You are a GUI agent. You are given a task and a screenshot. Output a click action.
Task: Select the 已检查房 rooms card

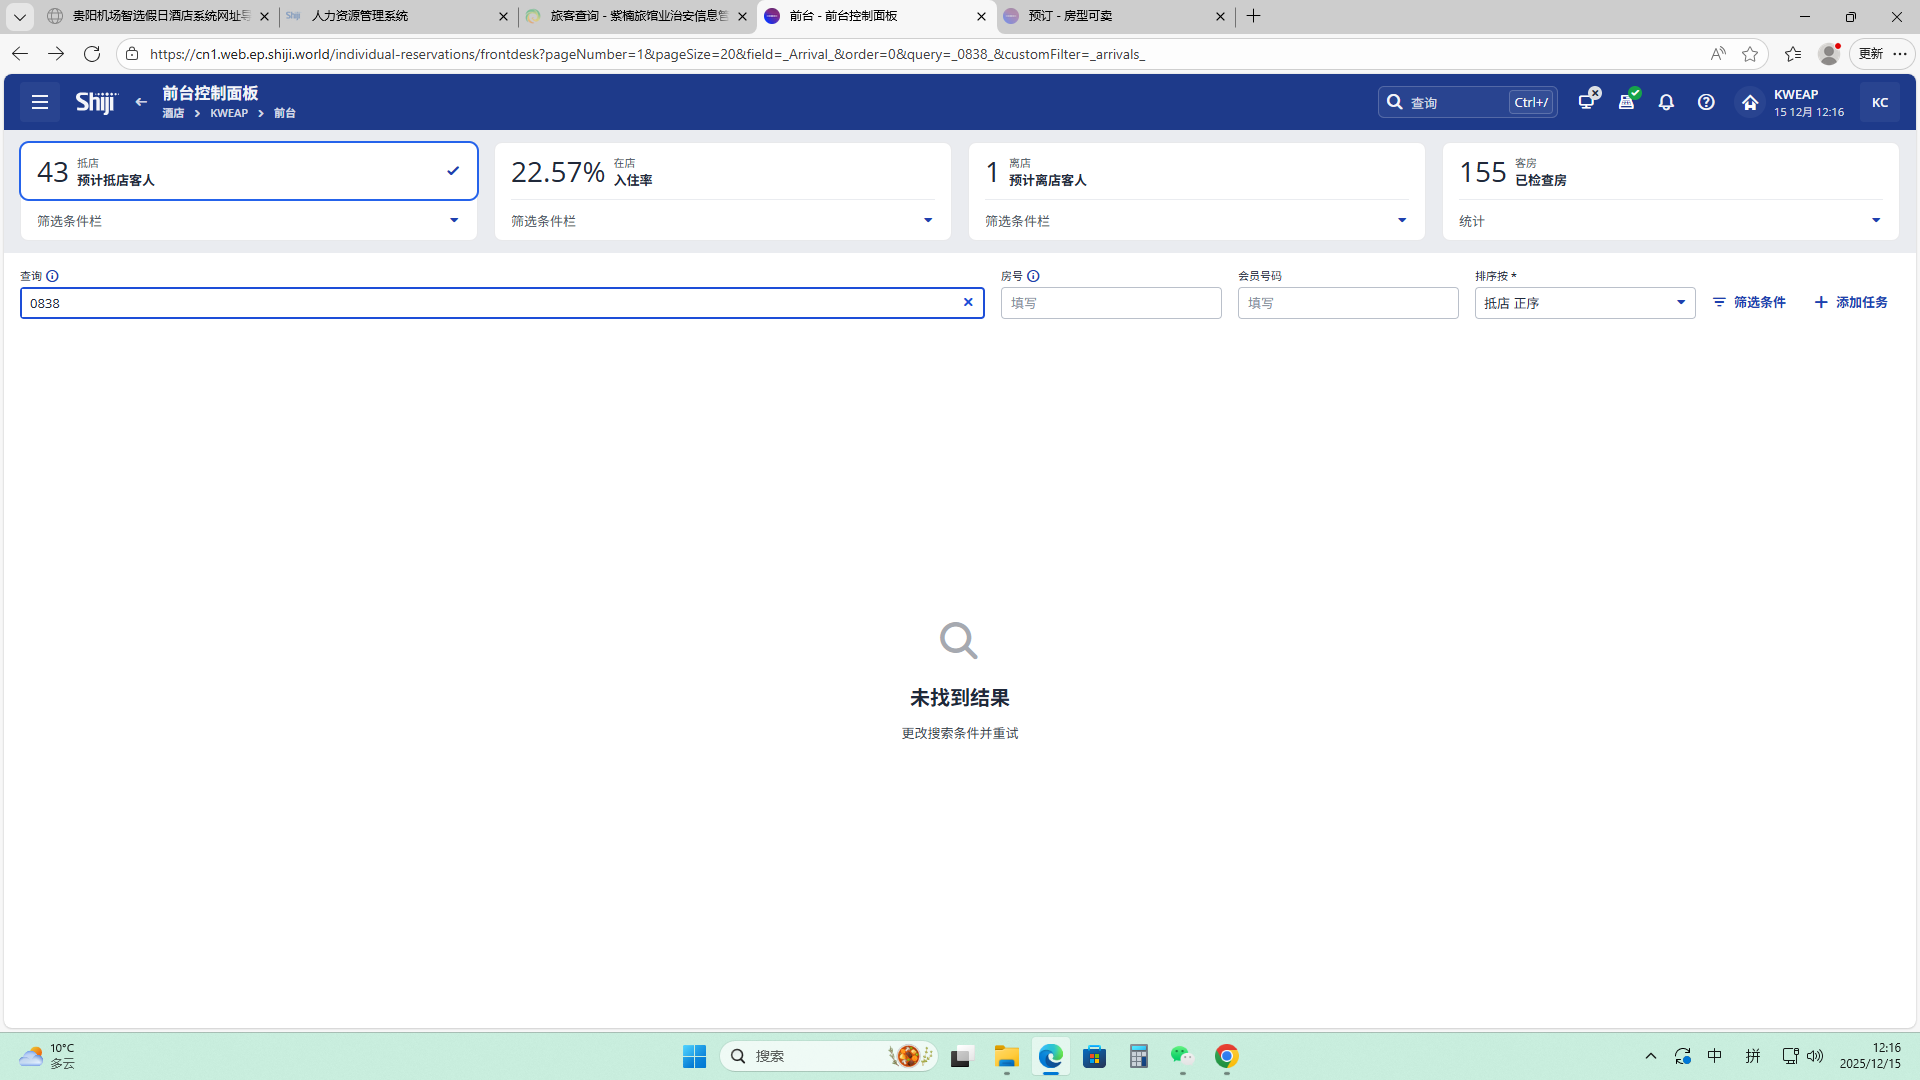tap(1669, 172)
